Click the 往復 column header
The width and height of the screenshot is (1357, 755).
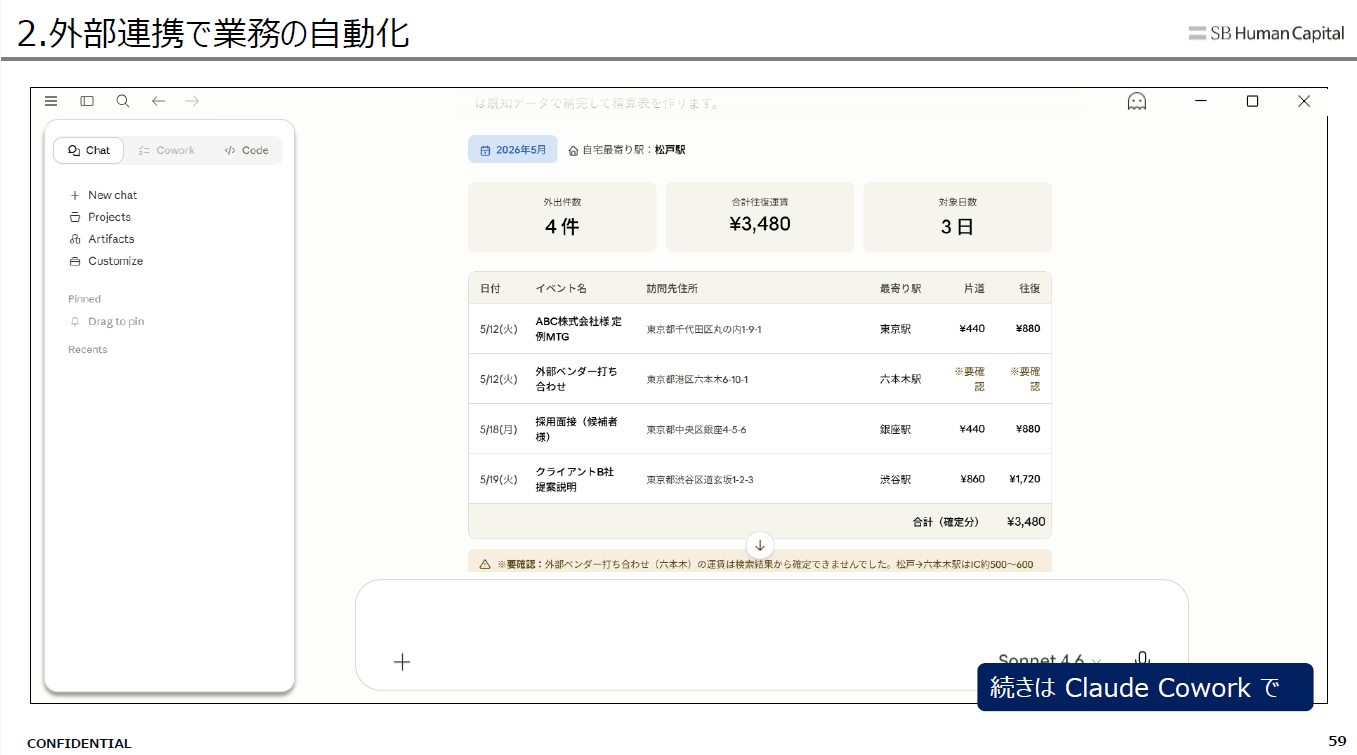(1029, 288)
